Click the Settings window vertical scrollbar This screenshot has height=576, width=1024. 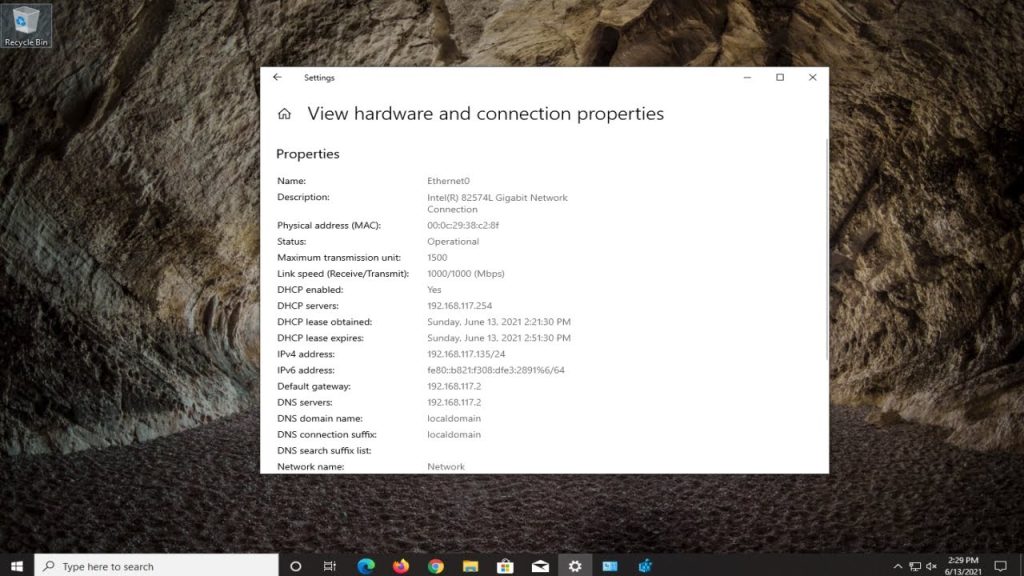click(826, 250)
